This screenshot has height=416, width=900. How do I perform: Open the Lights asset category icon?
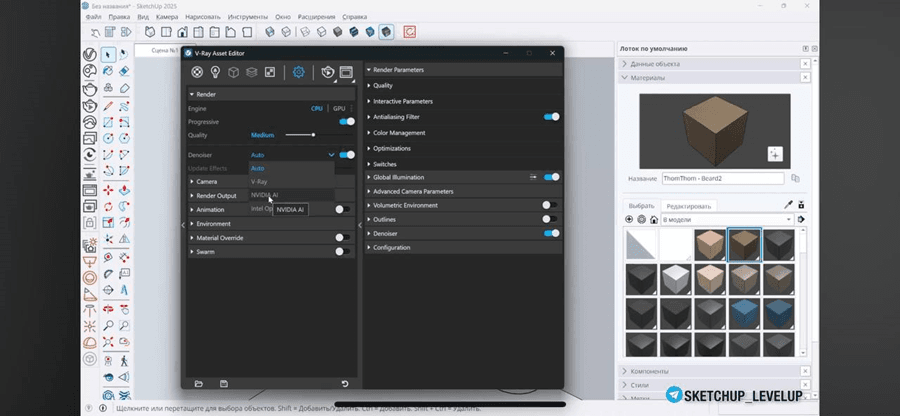click(x=215, y=72)
